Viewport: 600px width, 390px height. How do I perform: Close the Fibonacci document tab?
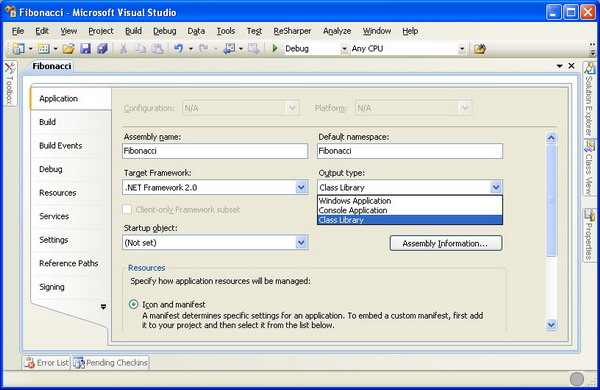click(571, 66)
